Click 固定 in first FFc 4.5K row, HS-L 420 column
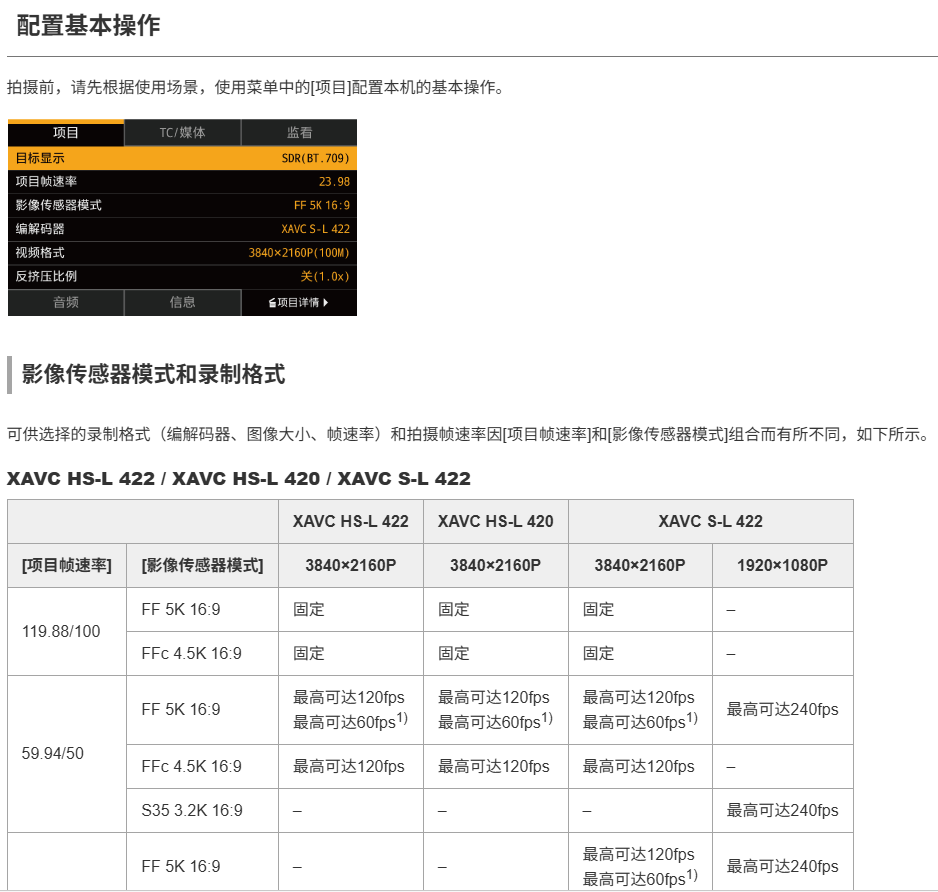This screenshot has width=938, height=892. (496, 654)
